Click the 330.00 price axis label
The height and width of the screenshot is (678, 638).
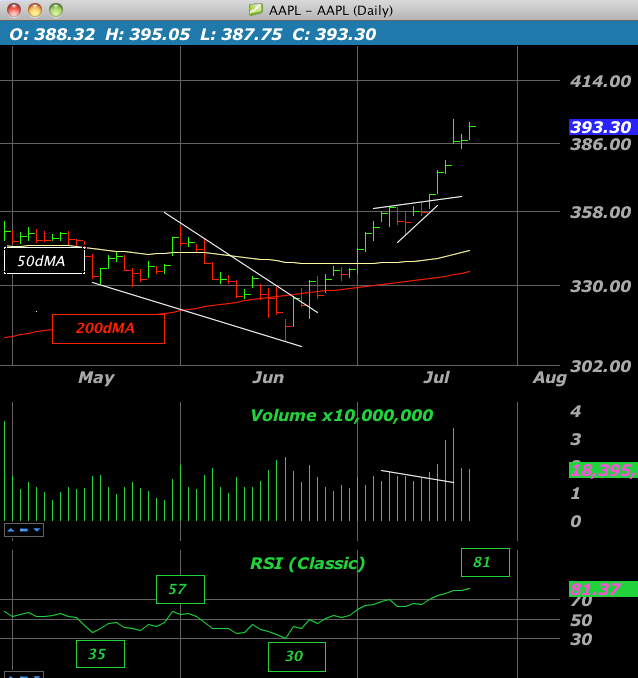[x=600, y=286]
